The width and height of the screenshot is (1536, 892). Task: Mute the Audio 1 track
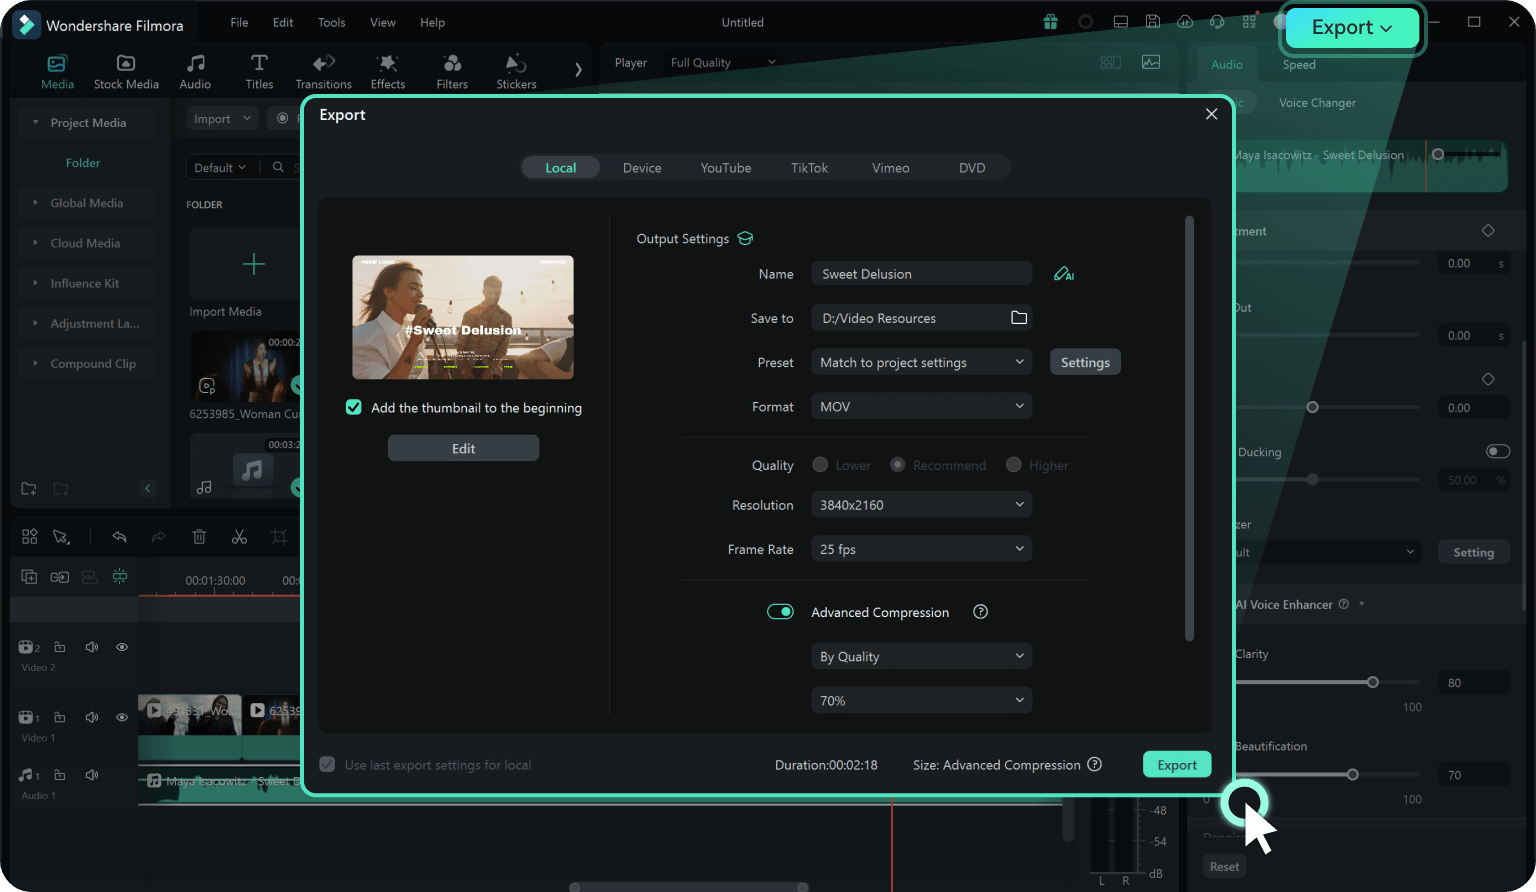(x=92, y=775)
